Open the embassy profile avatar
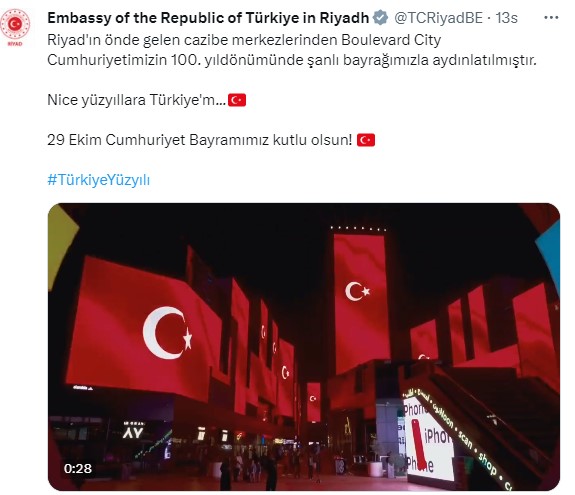 tap(15, 27)
